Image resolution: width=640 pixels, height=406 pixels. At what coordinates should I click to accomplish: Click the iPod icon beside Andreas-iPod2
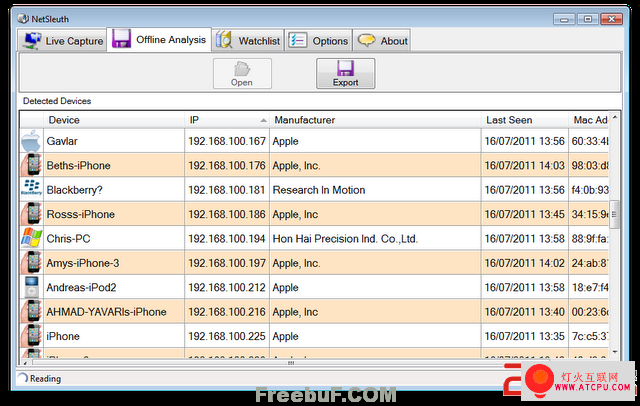pos(31,287)
